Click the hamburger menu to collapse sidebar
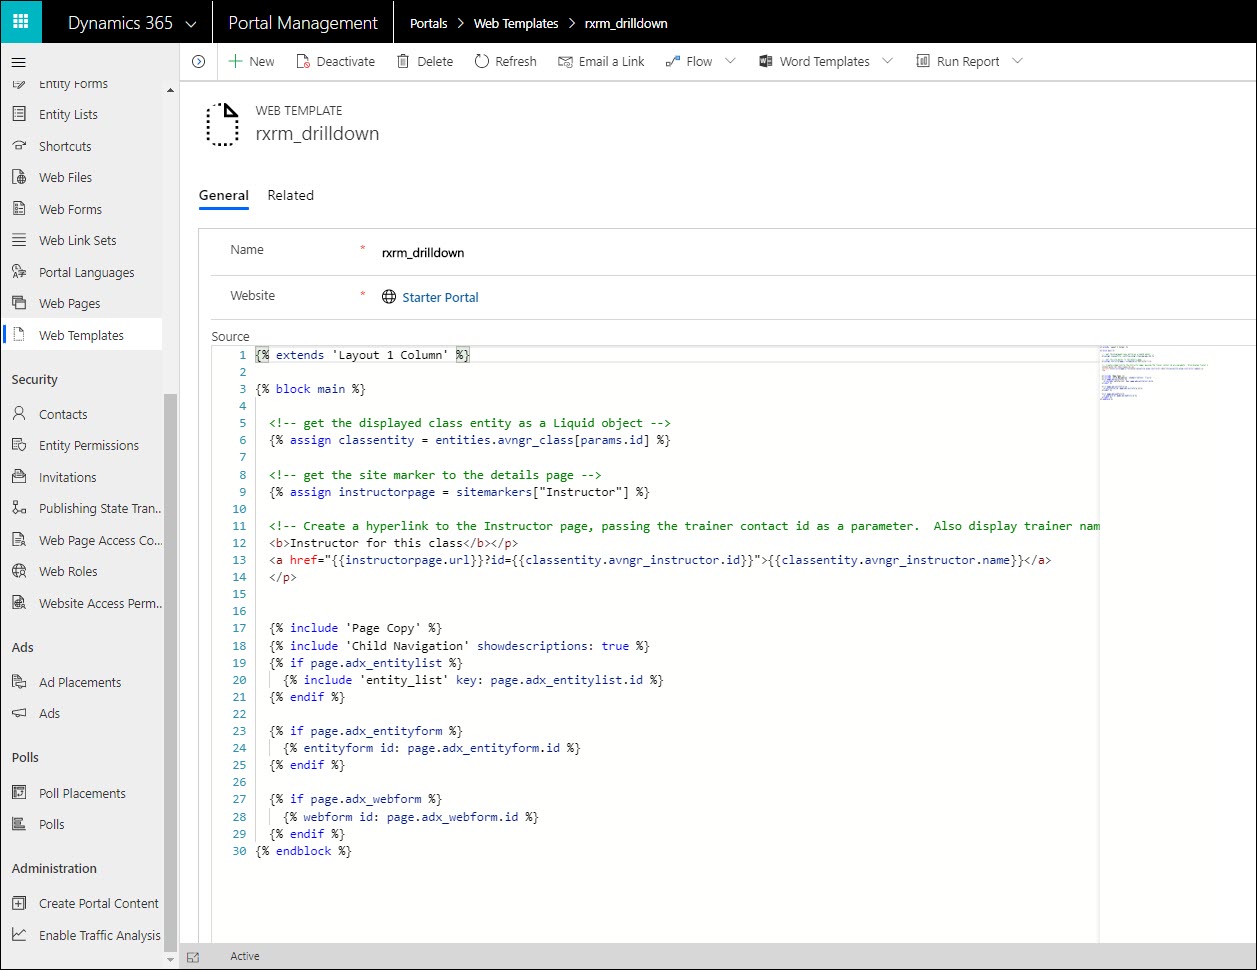Screen dimensions: 1257x970 click(x=18, y=62)
